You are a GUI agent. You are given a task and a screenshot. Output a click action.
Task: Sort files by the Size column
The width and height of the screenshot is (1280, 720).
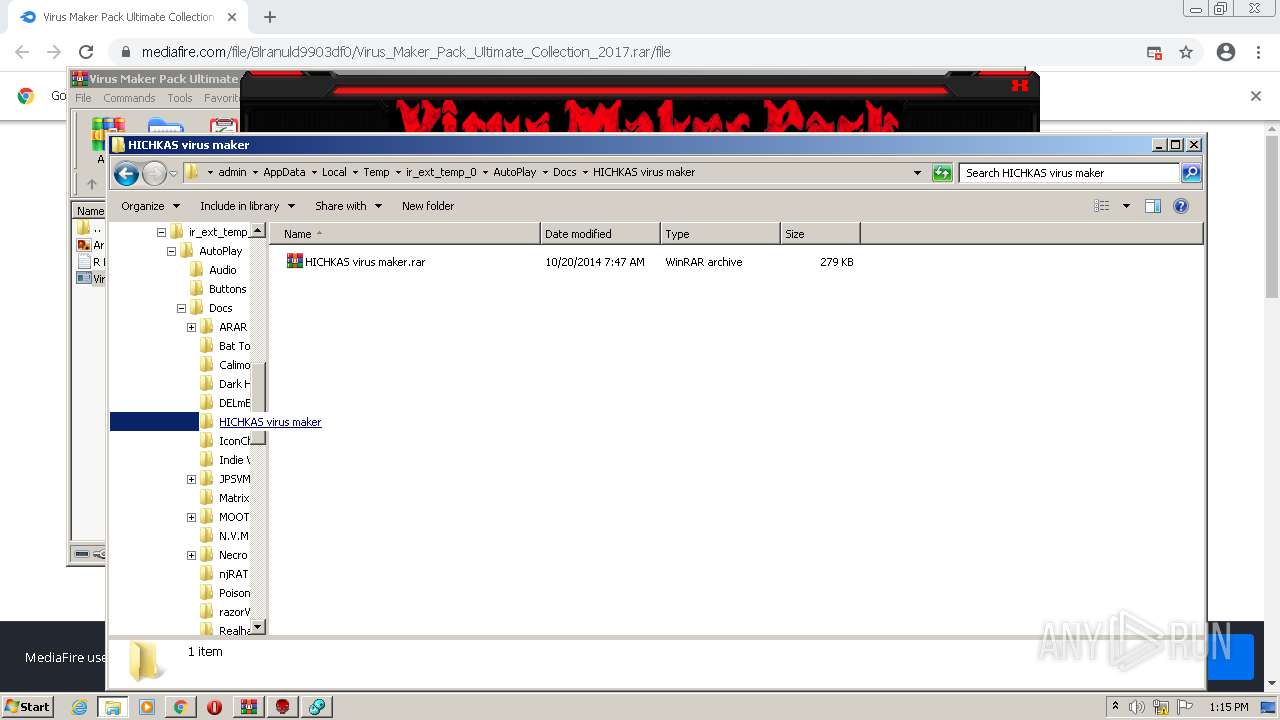(820, 234)
